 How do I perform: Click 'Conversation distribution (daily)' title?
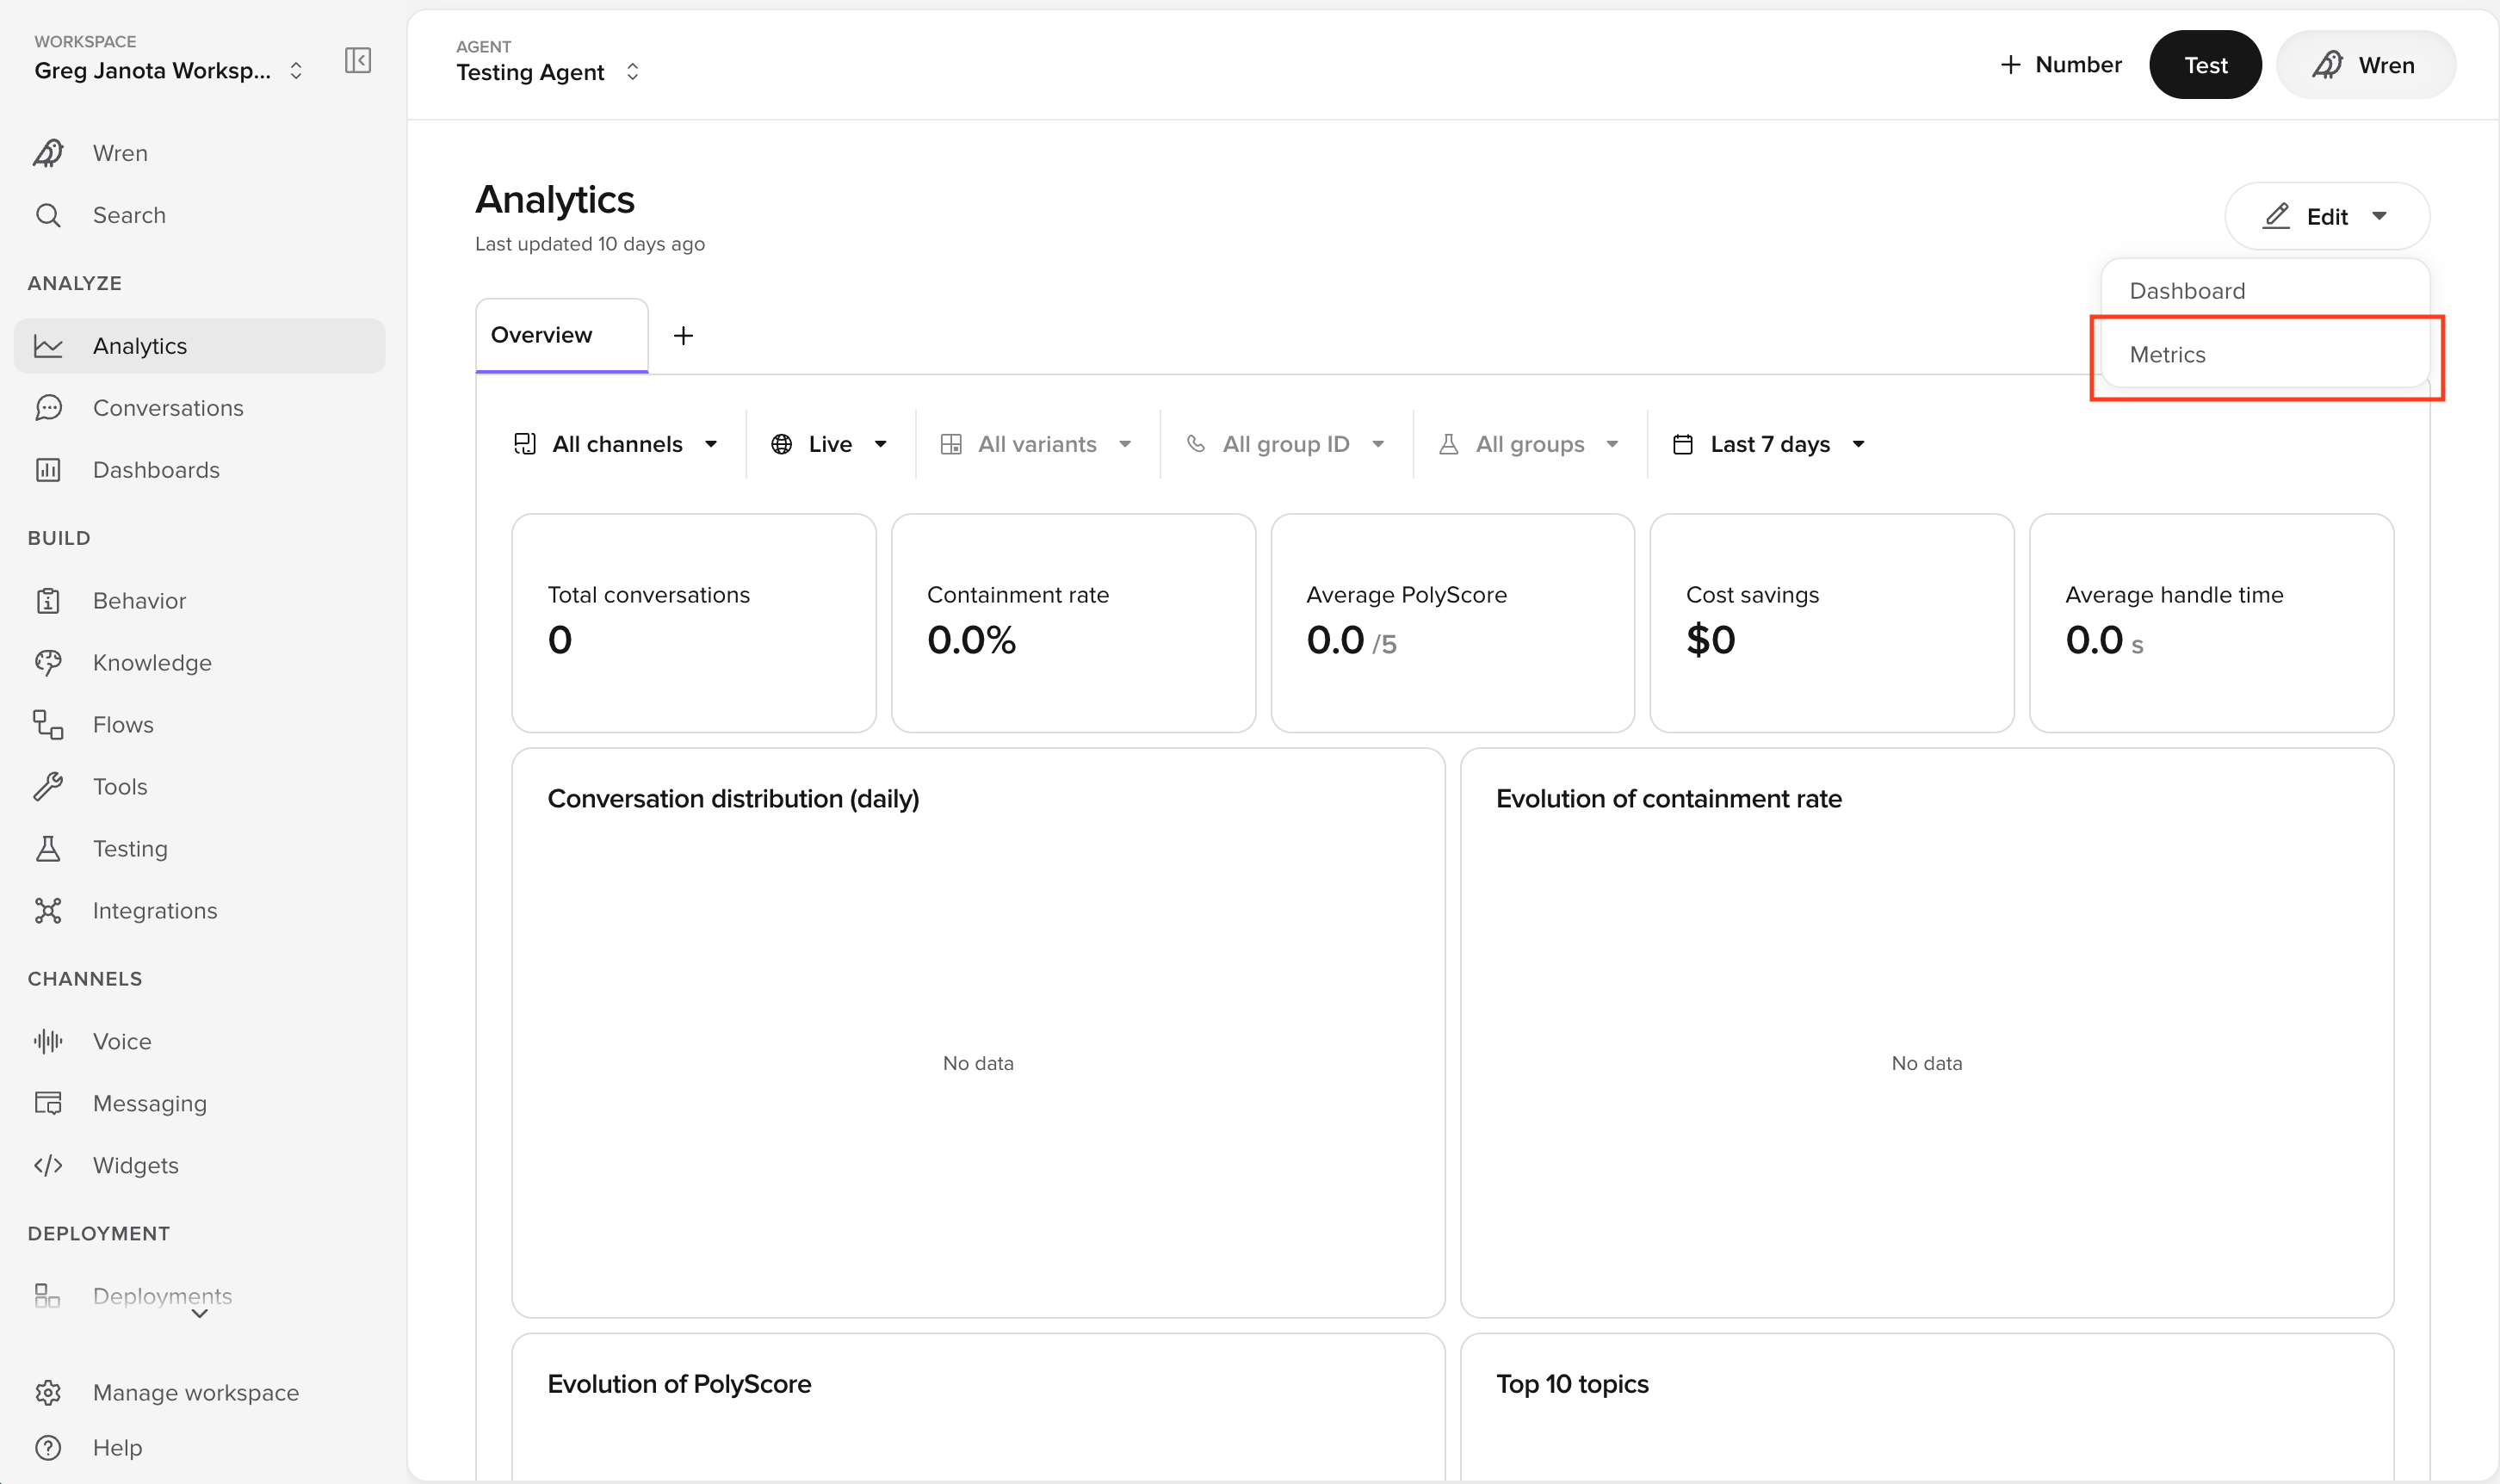tap(733, 799)
